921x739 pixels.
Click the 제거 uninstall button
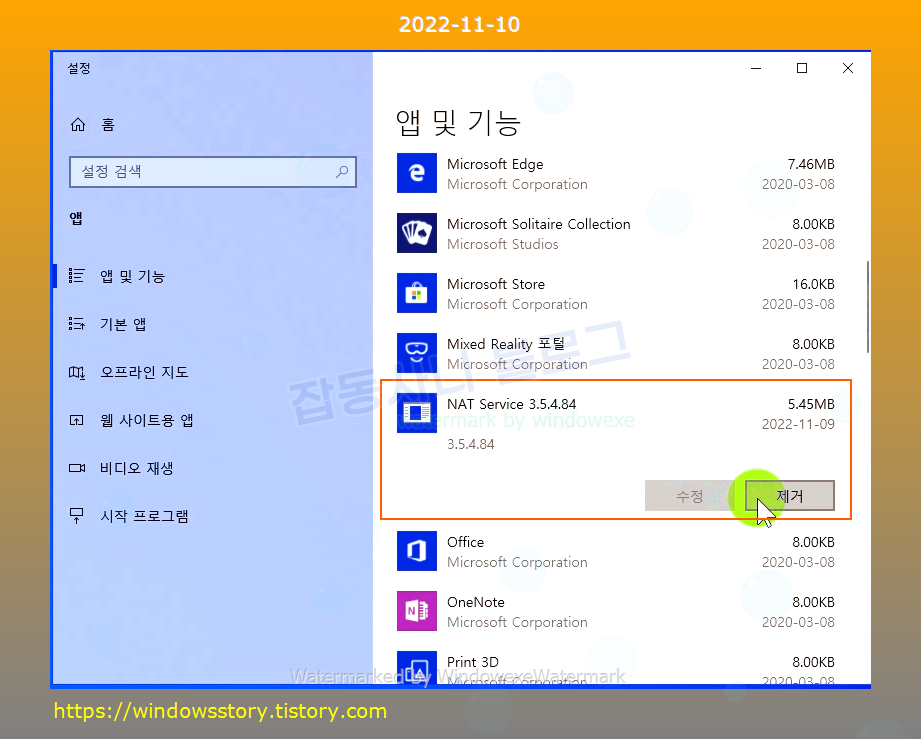(x=789, y=496)
